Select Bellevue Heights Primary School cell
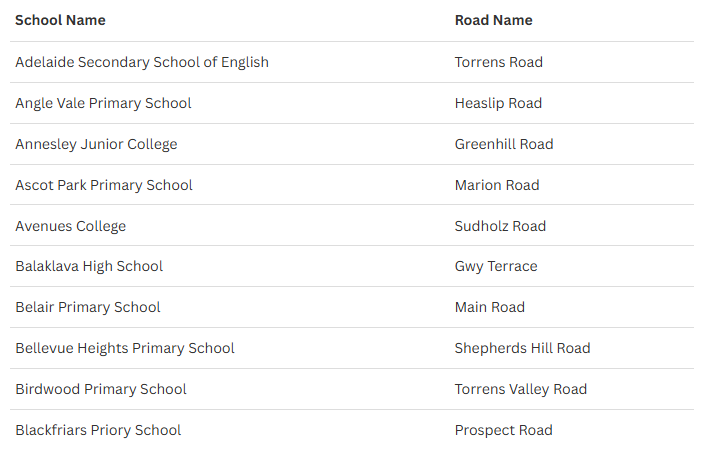The height and width of the screenshot is (450, 709). [125, 348]
